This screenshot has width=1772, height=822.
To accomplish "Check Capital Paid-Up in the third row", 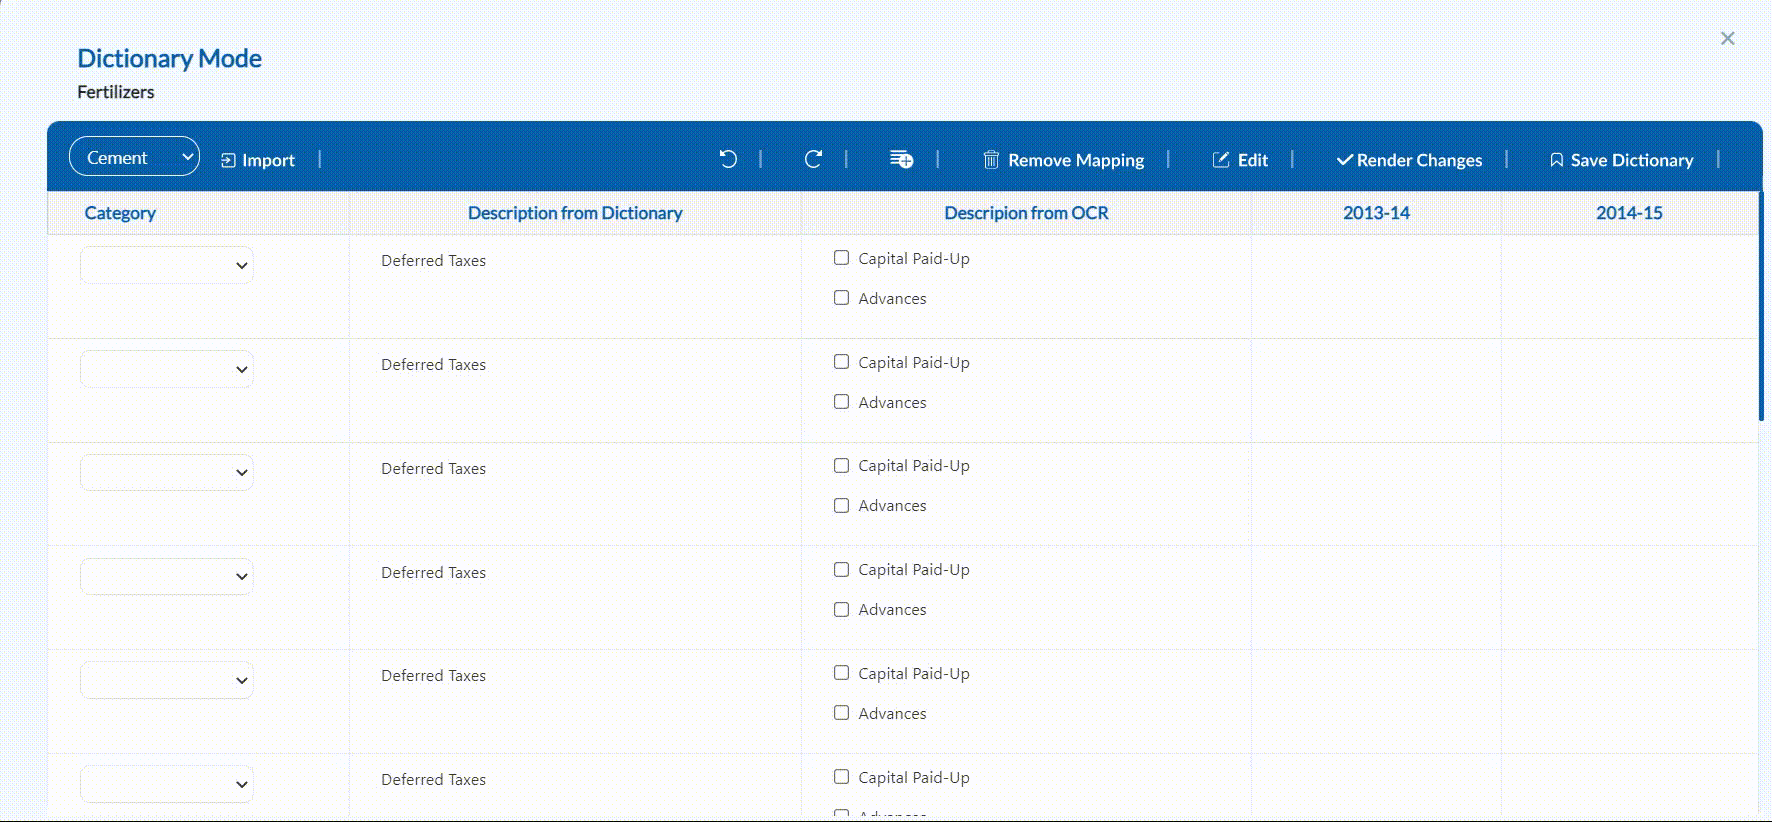I will (x=841, y=466).
